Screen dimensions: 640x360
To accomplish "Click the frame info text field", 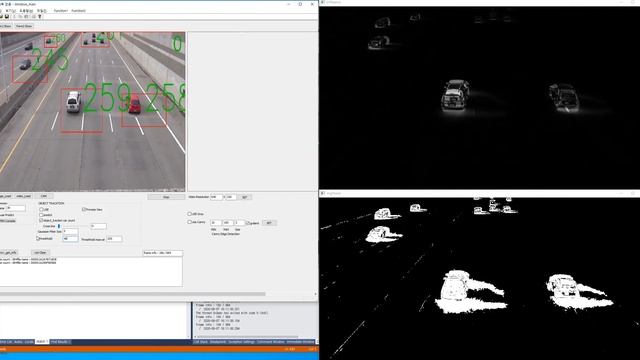I will point(162,253).
